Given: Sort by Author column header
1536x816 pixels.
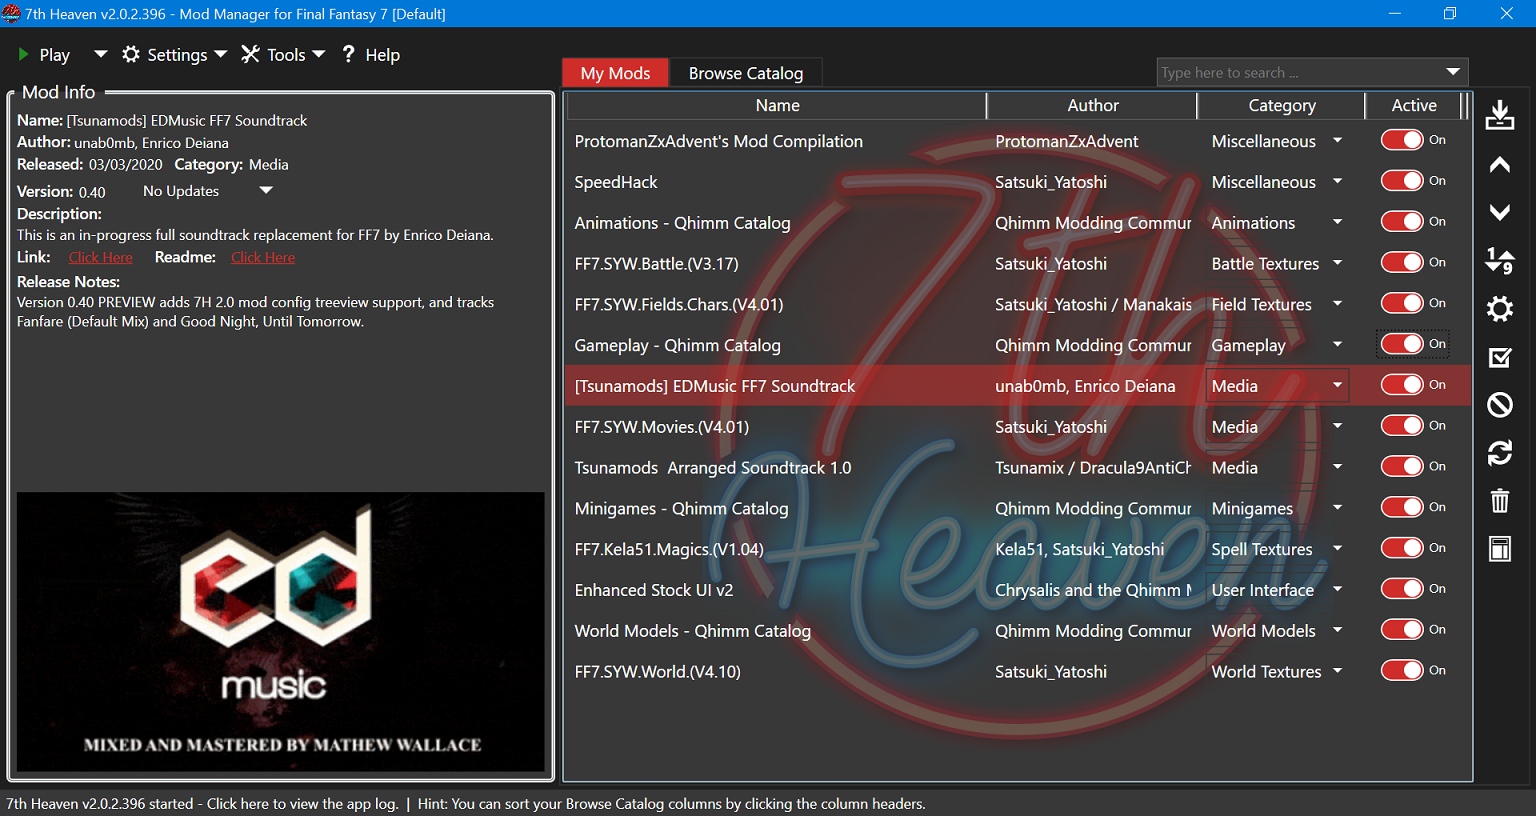Looking at the screenshot, I should point(1092,105).
